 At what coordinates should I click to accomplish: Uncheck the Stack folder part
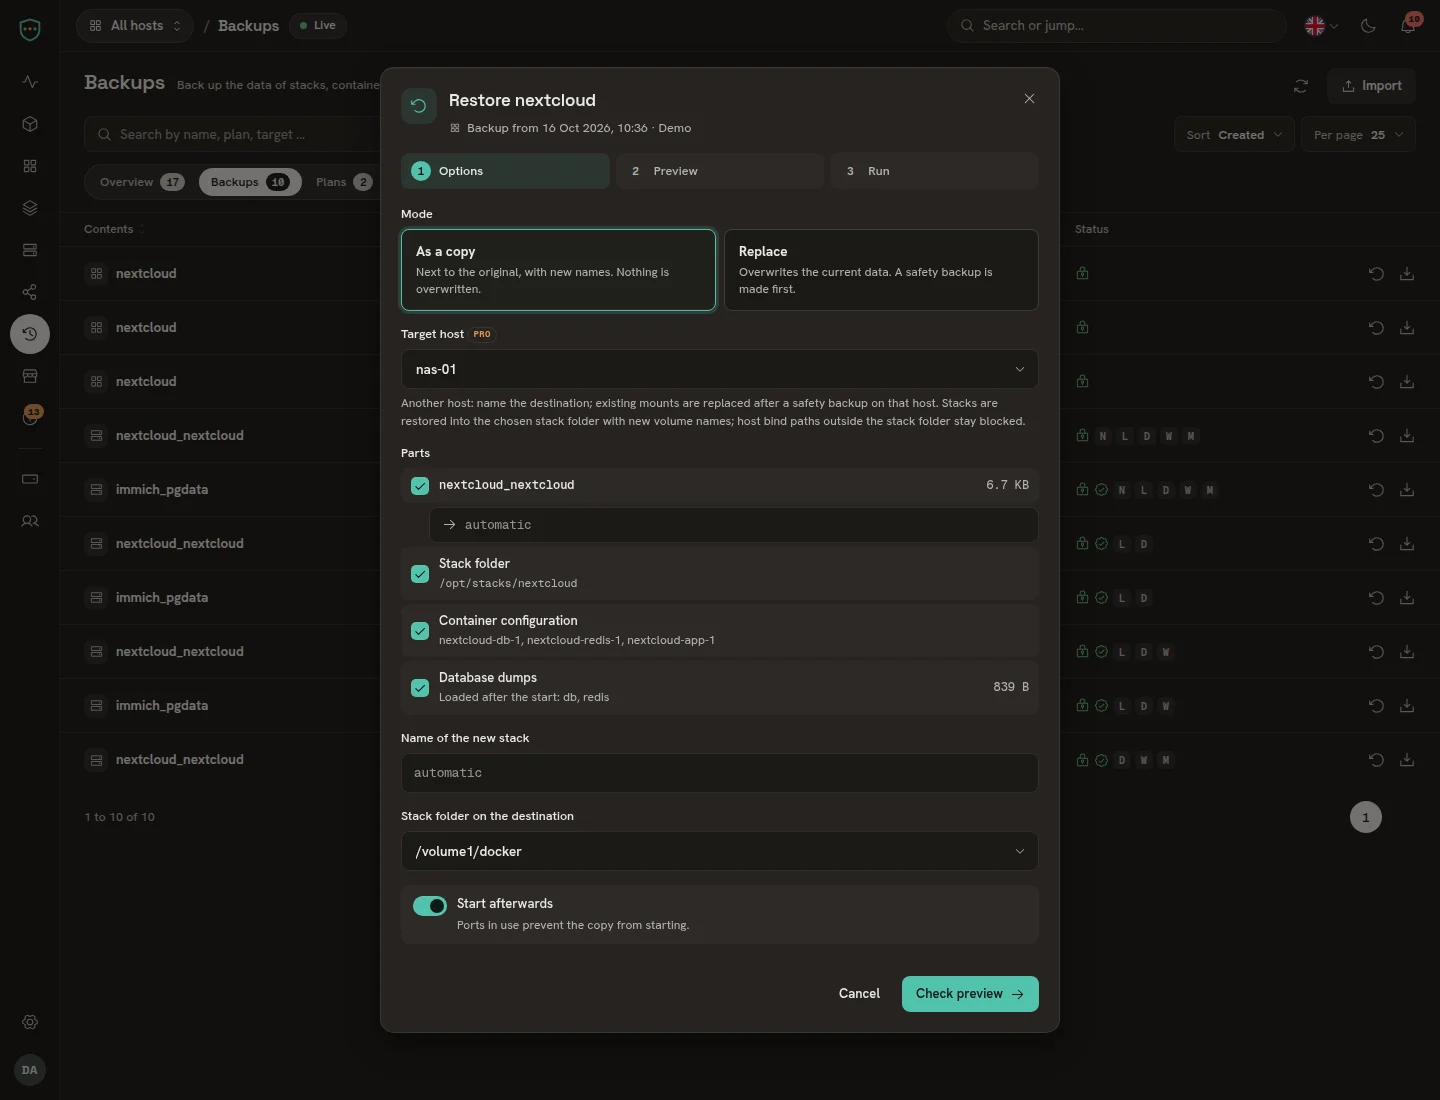420,574
